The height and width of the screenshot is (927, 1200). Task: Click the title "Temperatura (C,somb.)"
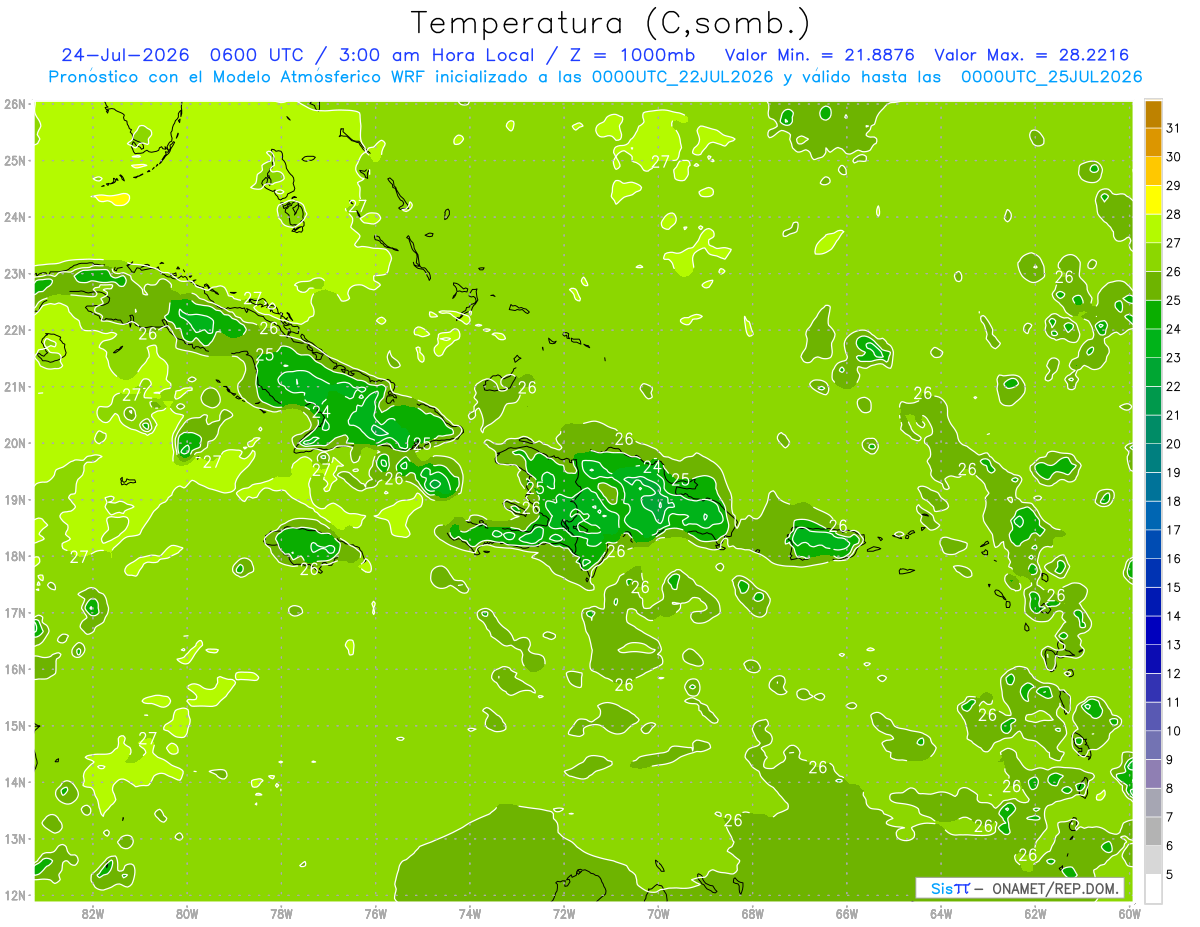(x=611, y=23)
